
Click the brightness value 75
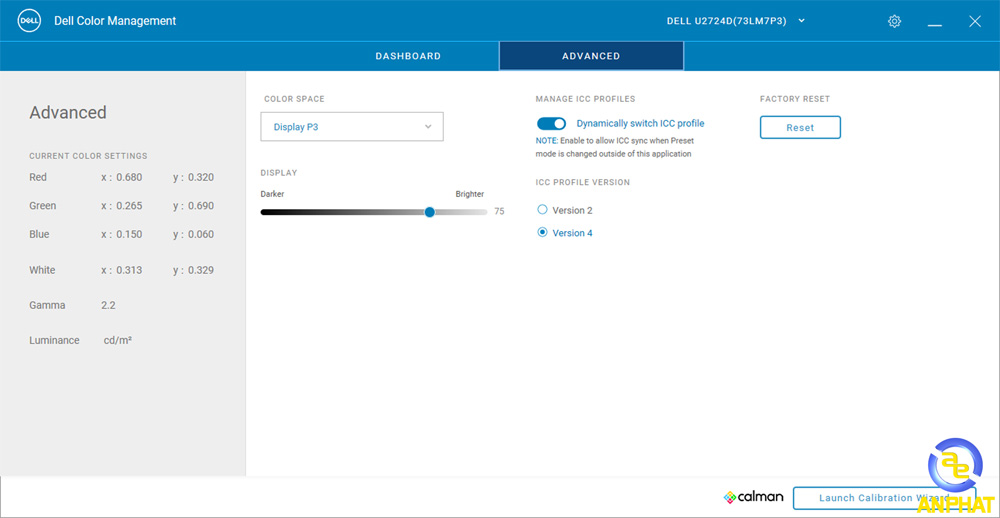tap(499, 211)
